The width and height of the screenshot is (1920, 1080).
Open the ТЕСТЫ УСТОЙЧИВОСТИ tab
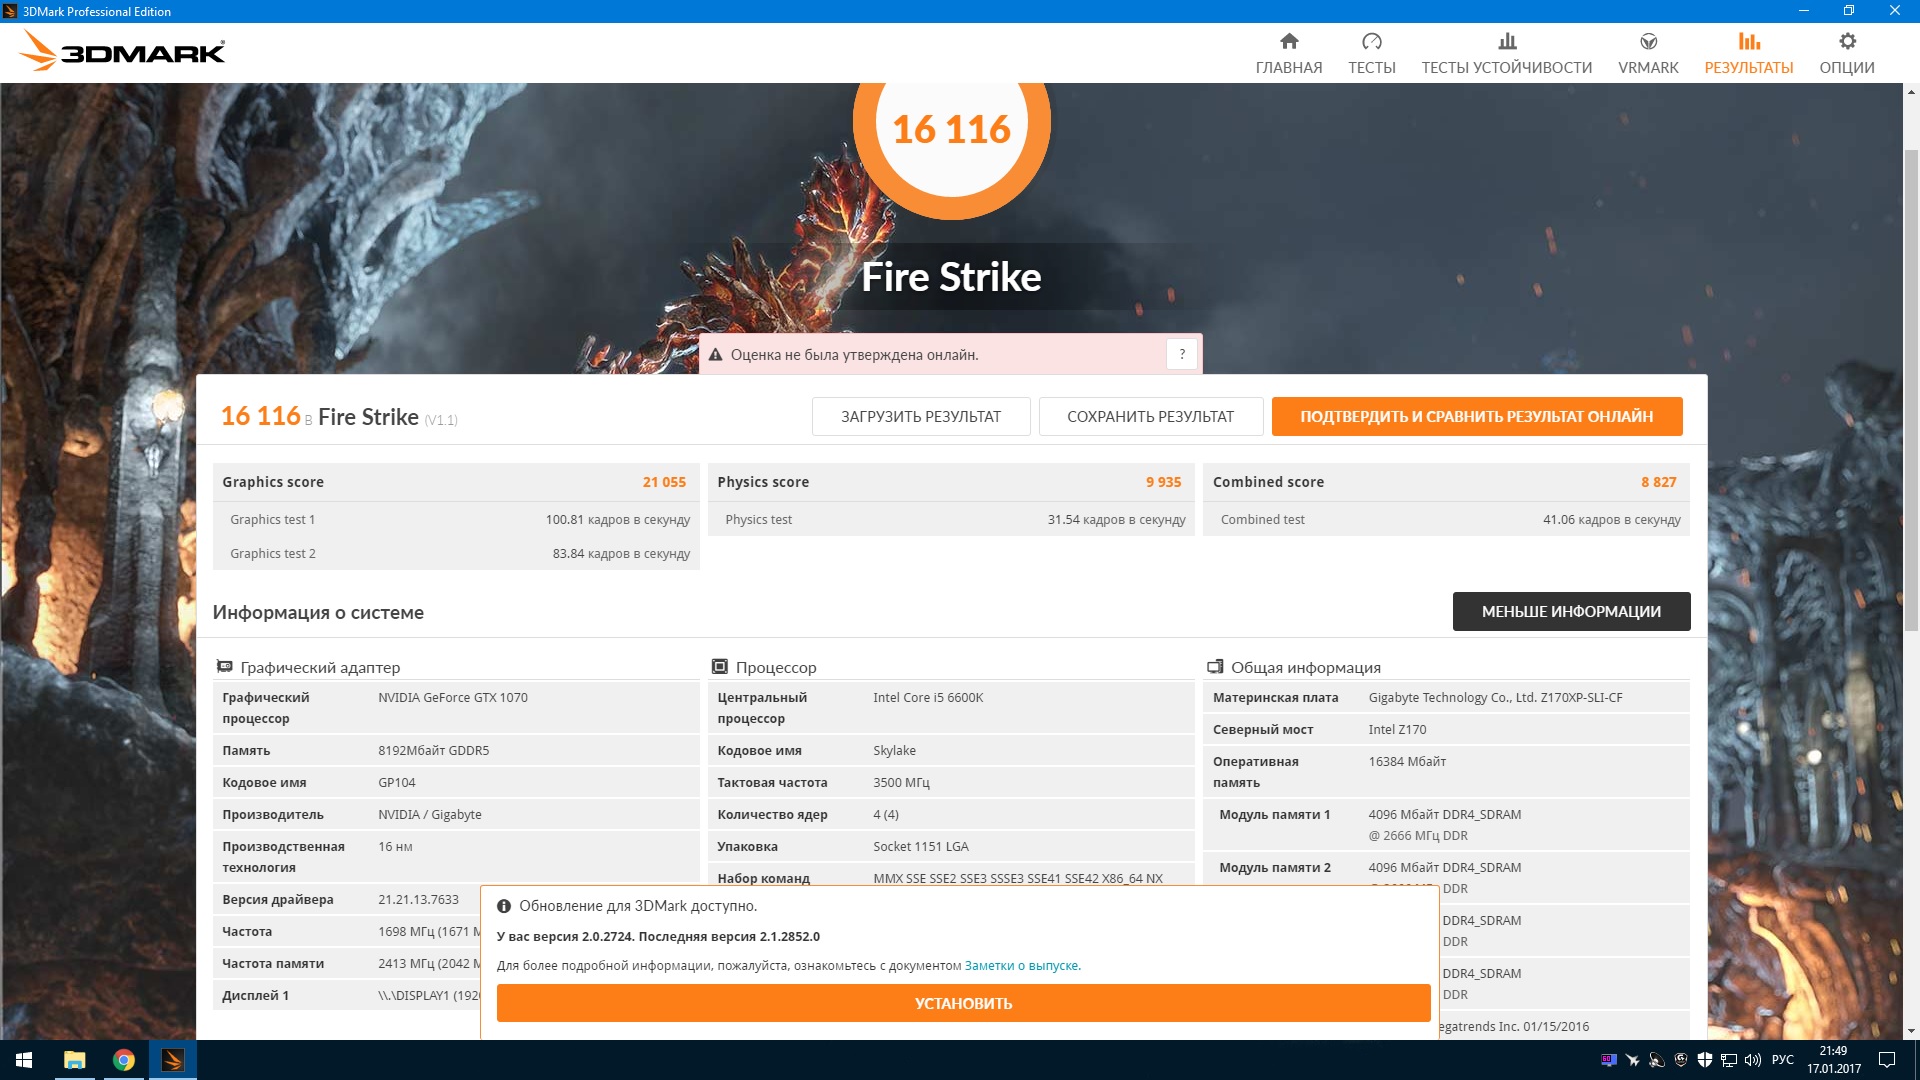(x=1506, y=67)
